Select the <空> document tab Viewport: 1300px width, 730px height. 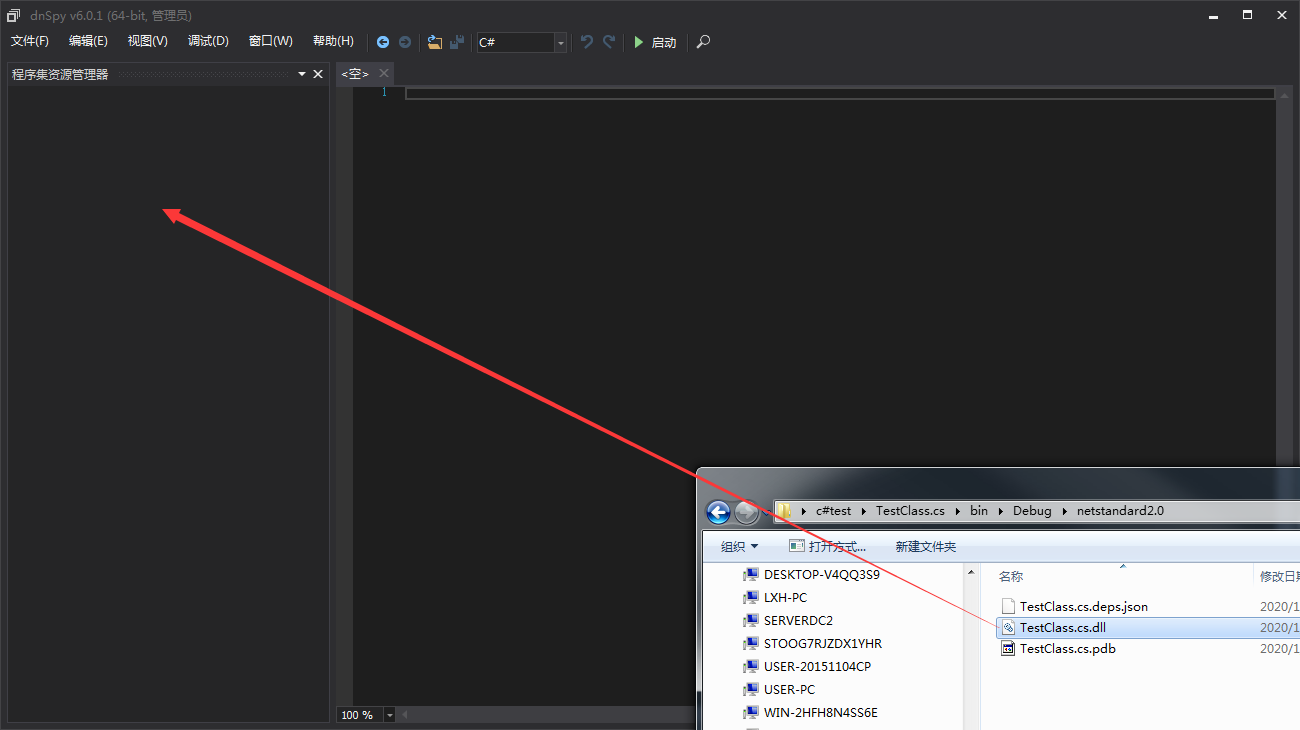[x=355, y=74]
